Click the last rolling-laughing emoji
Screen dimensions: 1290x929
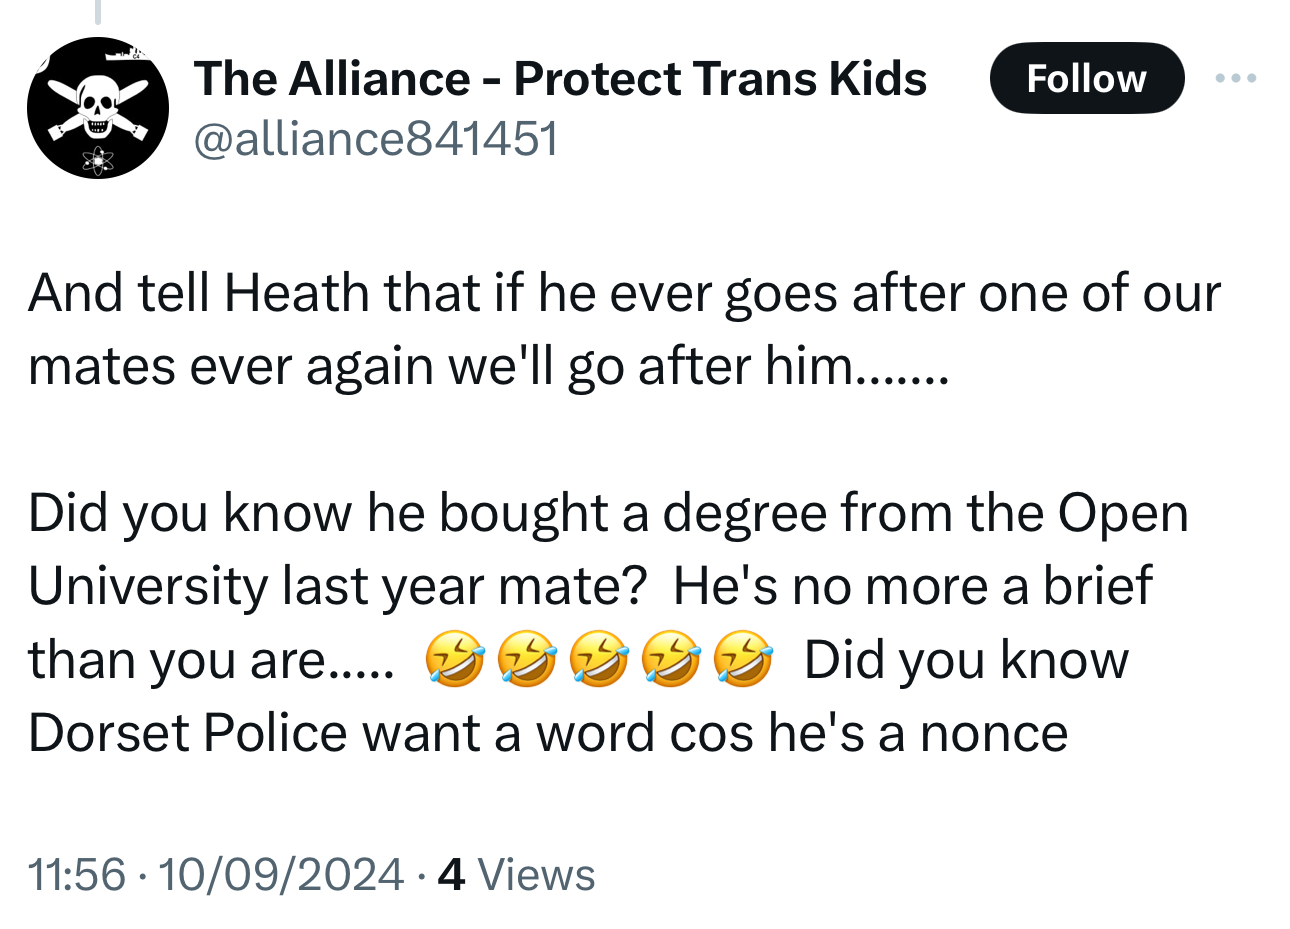click(x=743, y=660)
